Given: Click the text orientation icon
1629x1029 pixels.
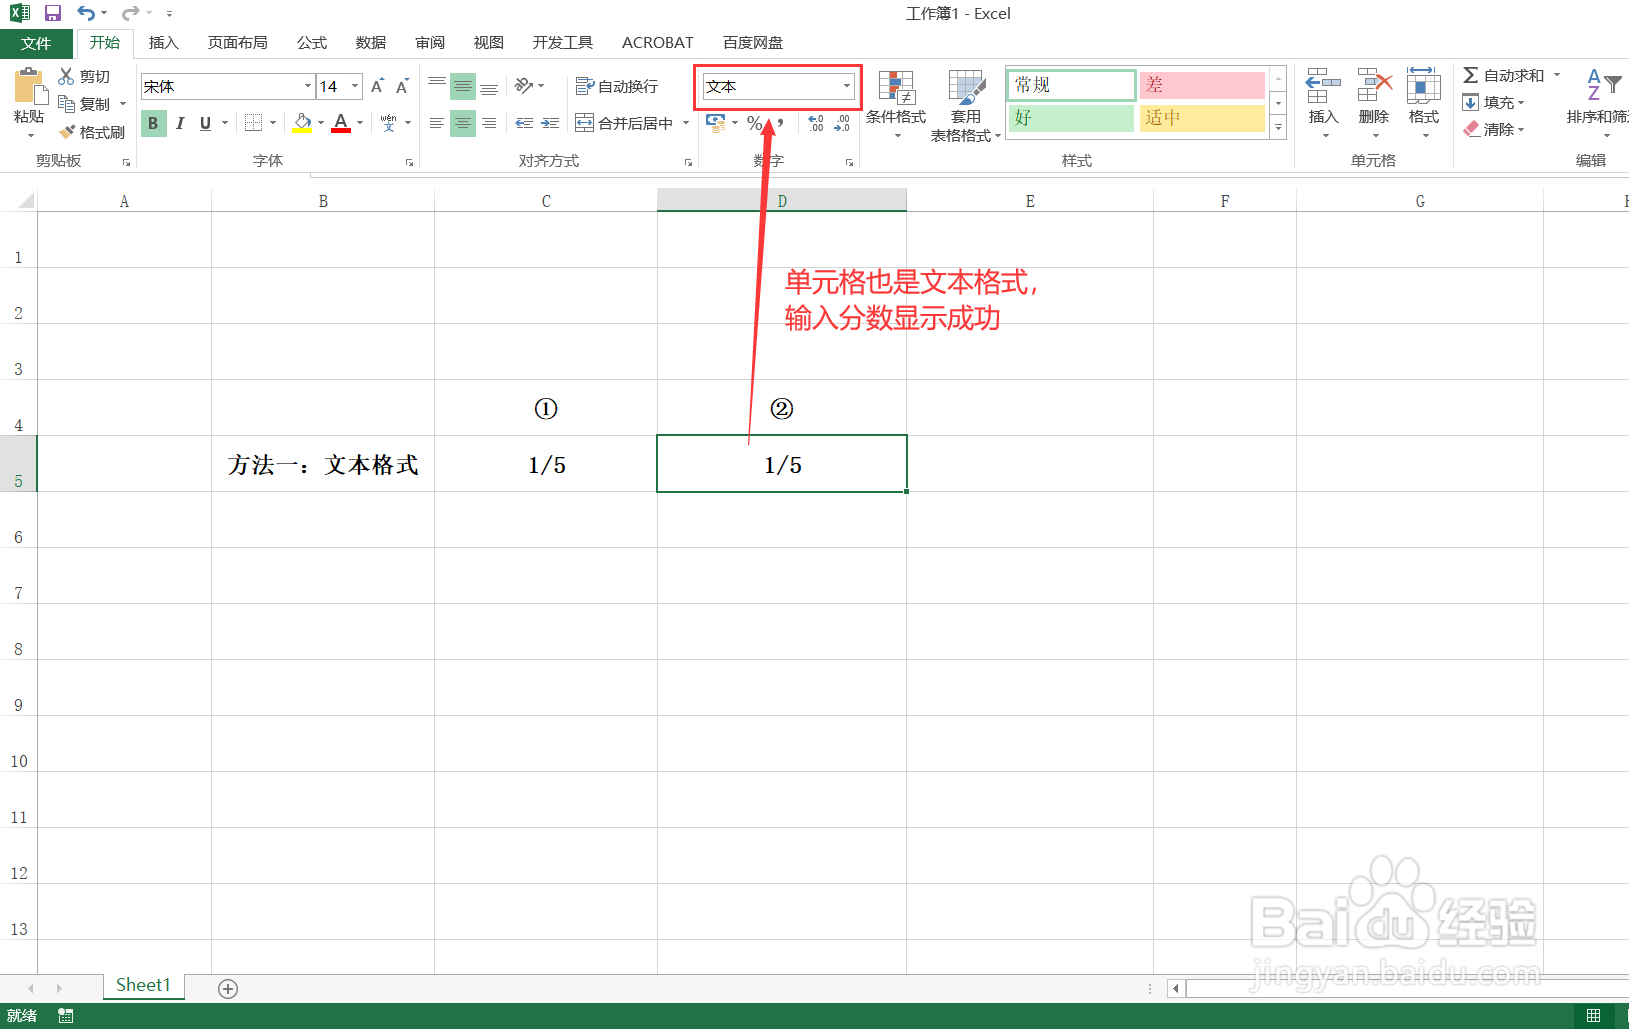Looking at the screenshot, I should pyautogui.click(x=525, y=86).
